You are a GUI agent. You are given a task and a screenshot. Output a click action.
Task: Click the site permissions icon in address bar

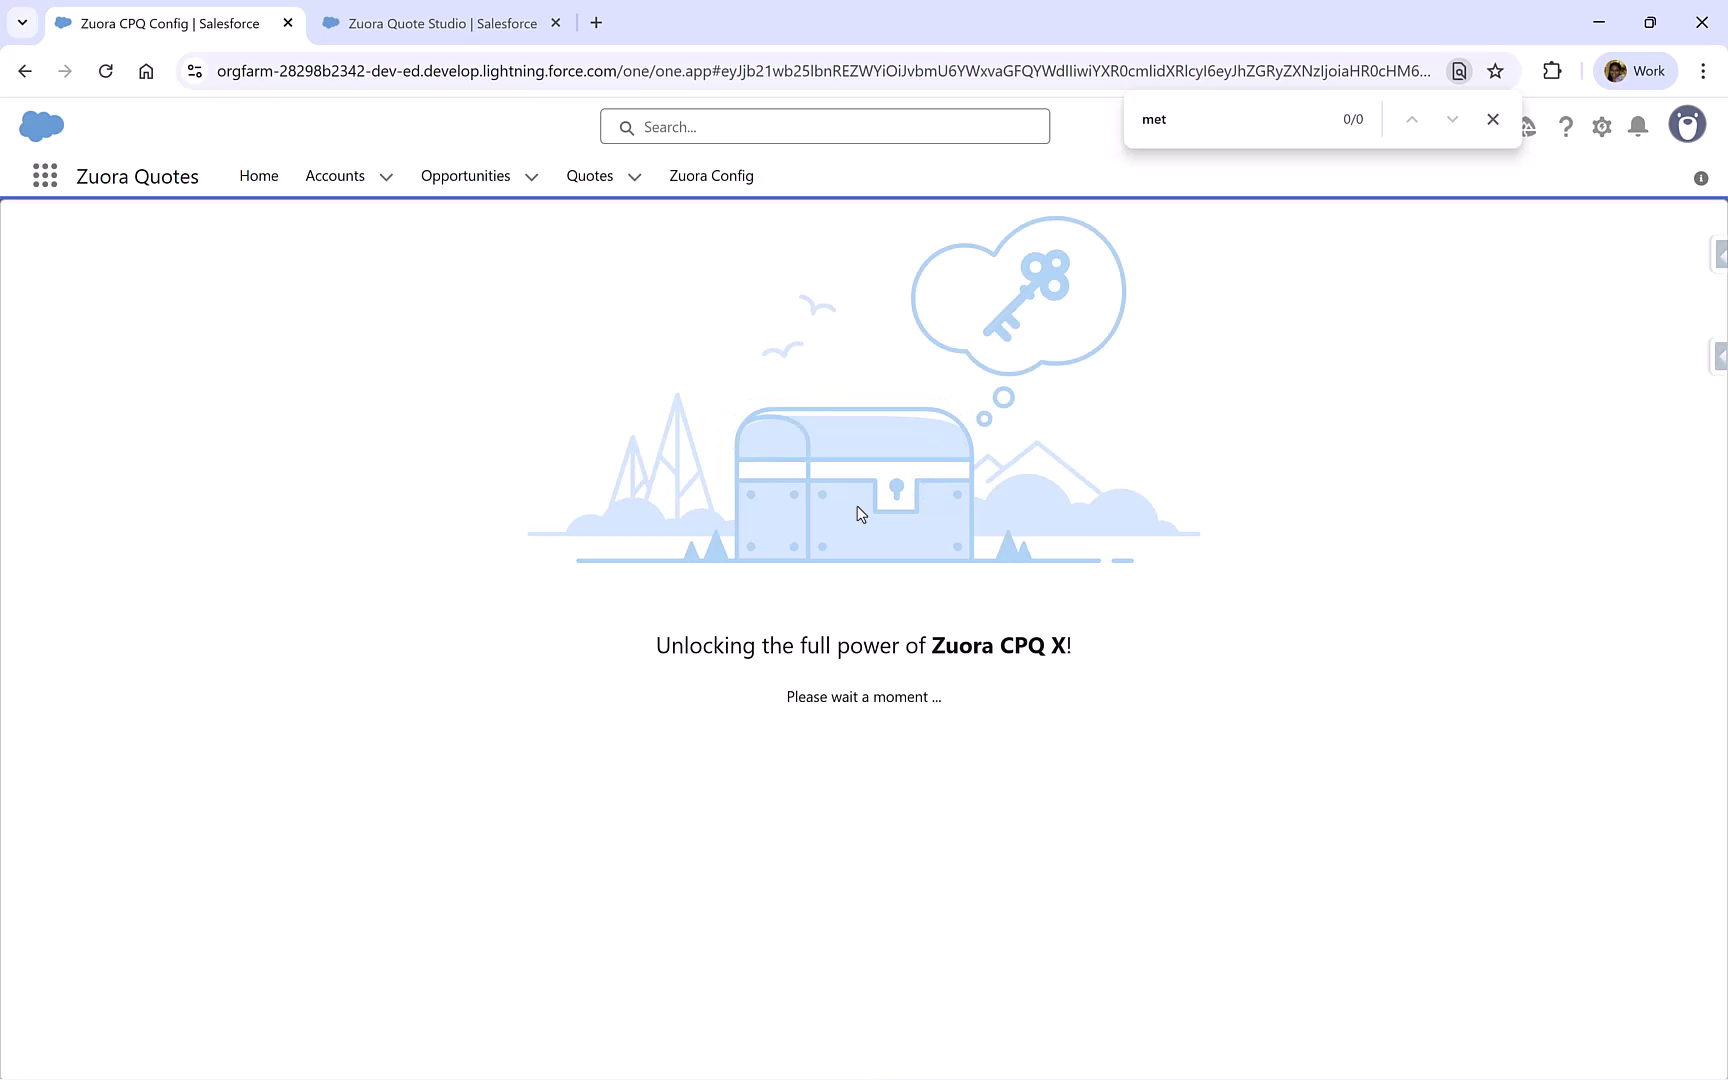coord(194,71)
